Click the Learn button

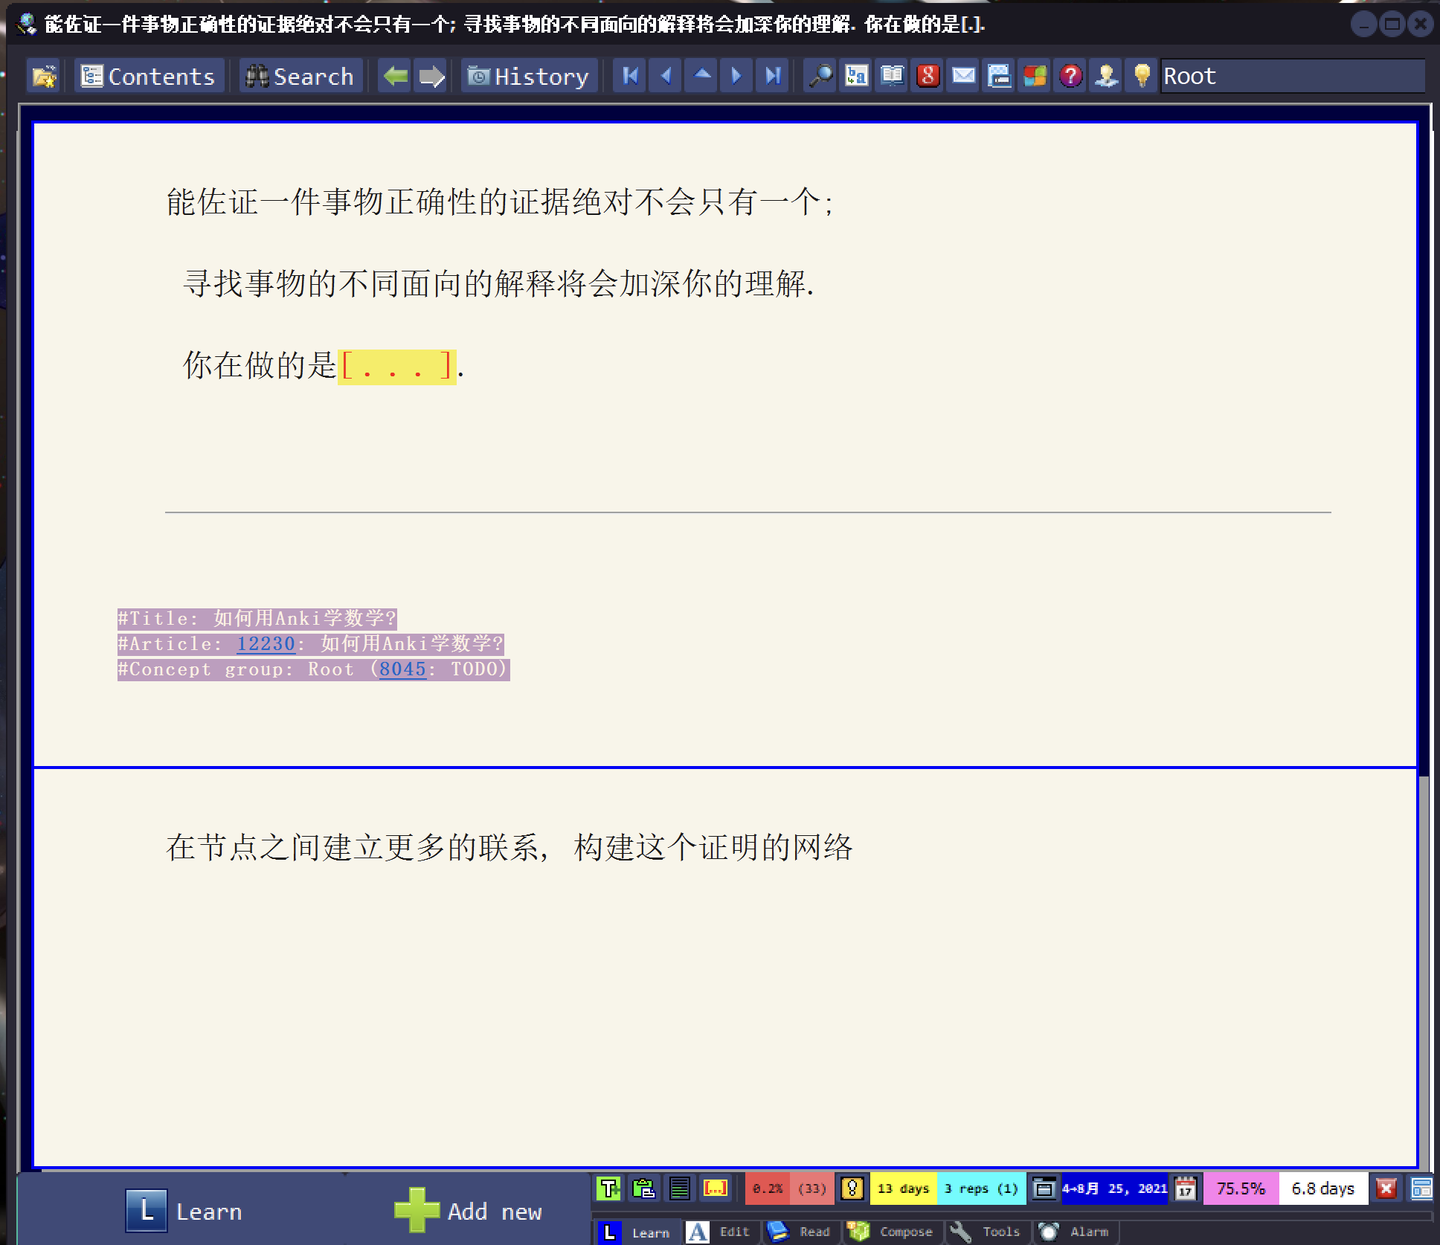point(184,1211)
